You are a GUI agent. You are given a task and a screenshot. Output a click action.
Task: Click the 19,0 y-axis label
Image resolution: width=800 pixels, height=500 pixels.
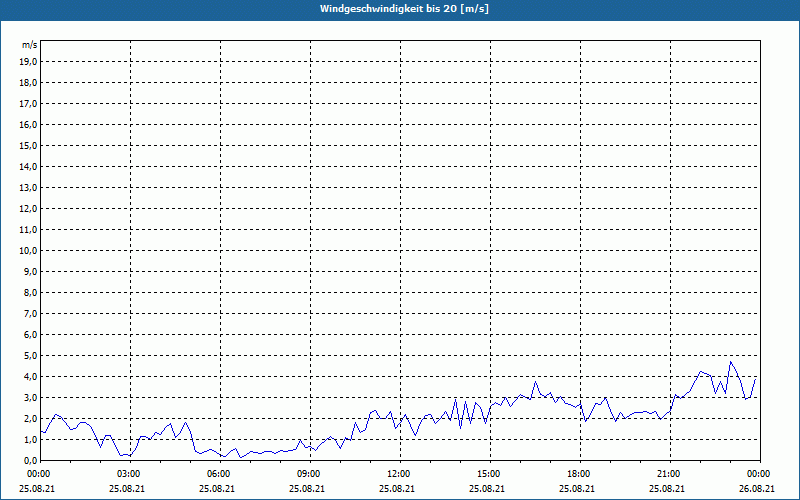(x=28, y=62)
